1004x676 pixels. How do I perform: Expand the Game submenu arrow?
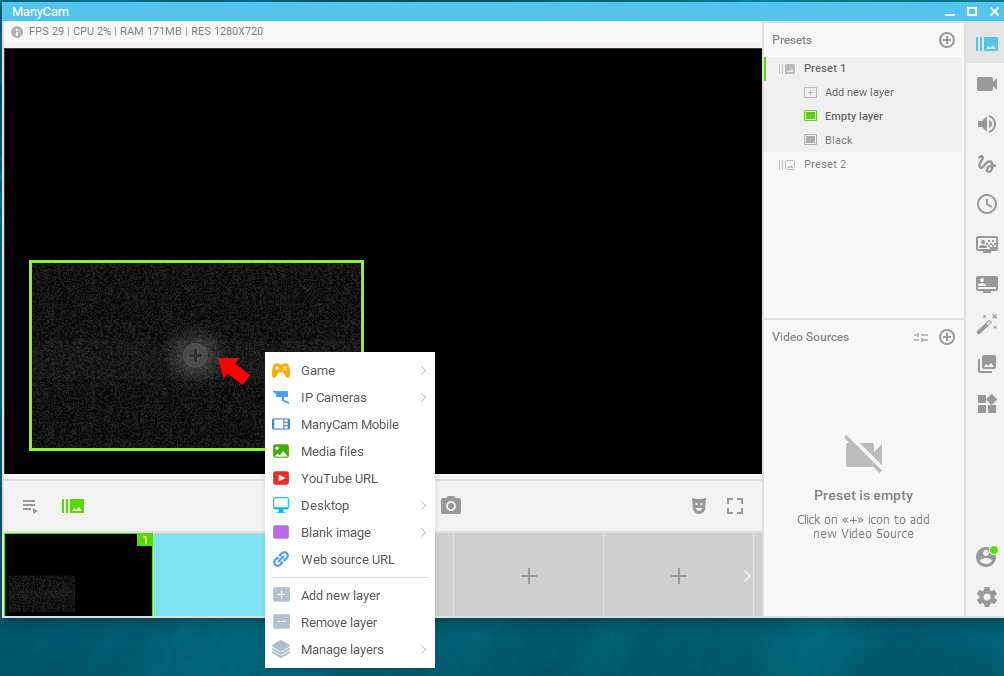click(423, 371)
